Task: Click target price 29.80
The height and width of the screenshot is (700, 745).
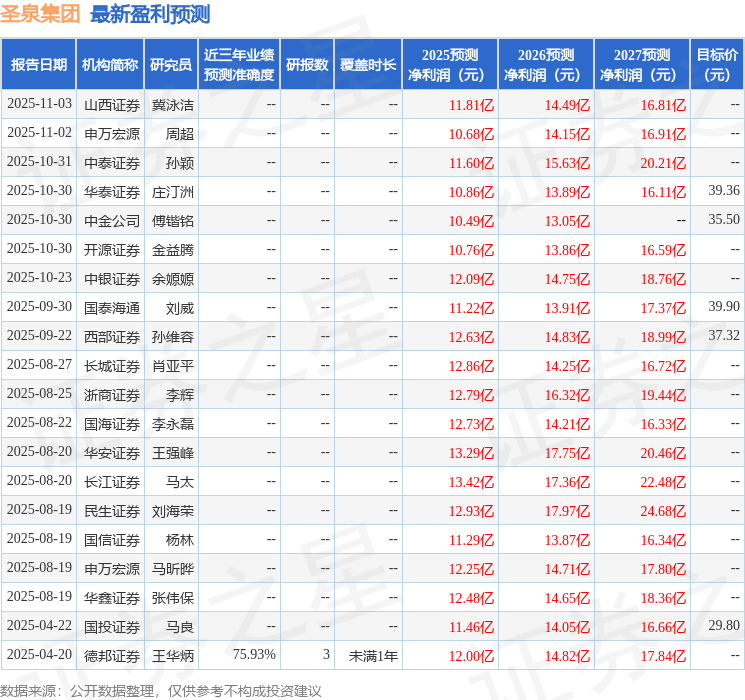Action: [724, 625]
